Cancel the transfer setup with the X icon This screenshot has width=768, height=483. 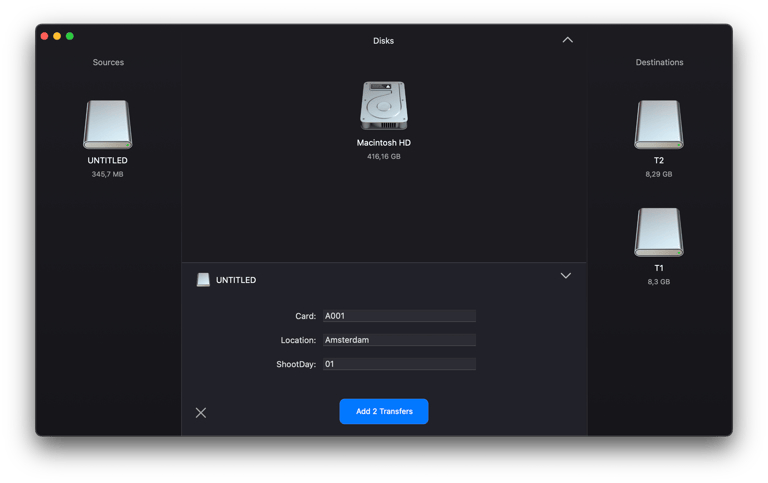201,412
